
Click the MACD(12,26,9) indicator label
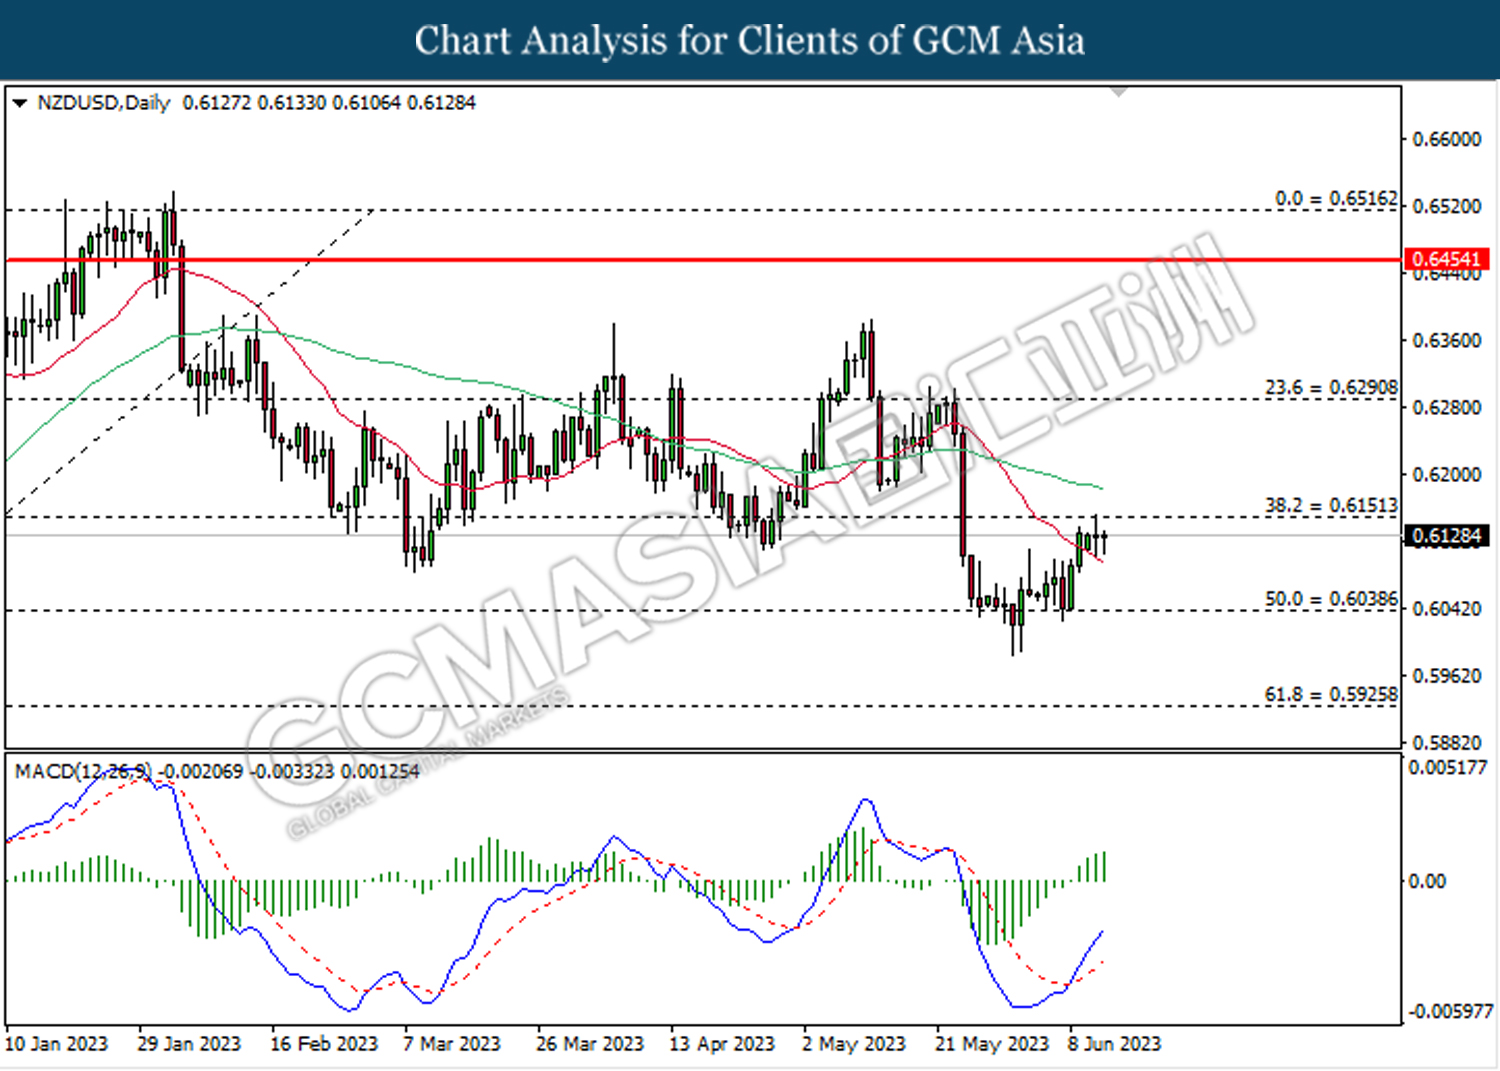(83, 771)
